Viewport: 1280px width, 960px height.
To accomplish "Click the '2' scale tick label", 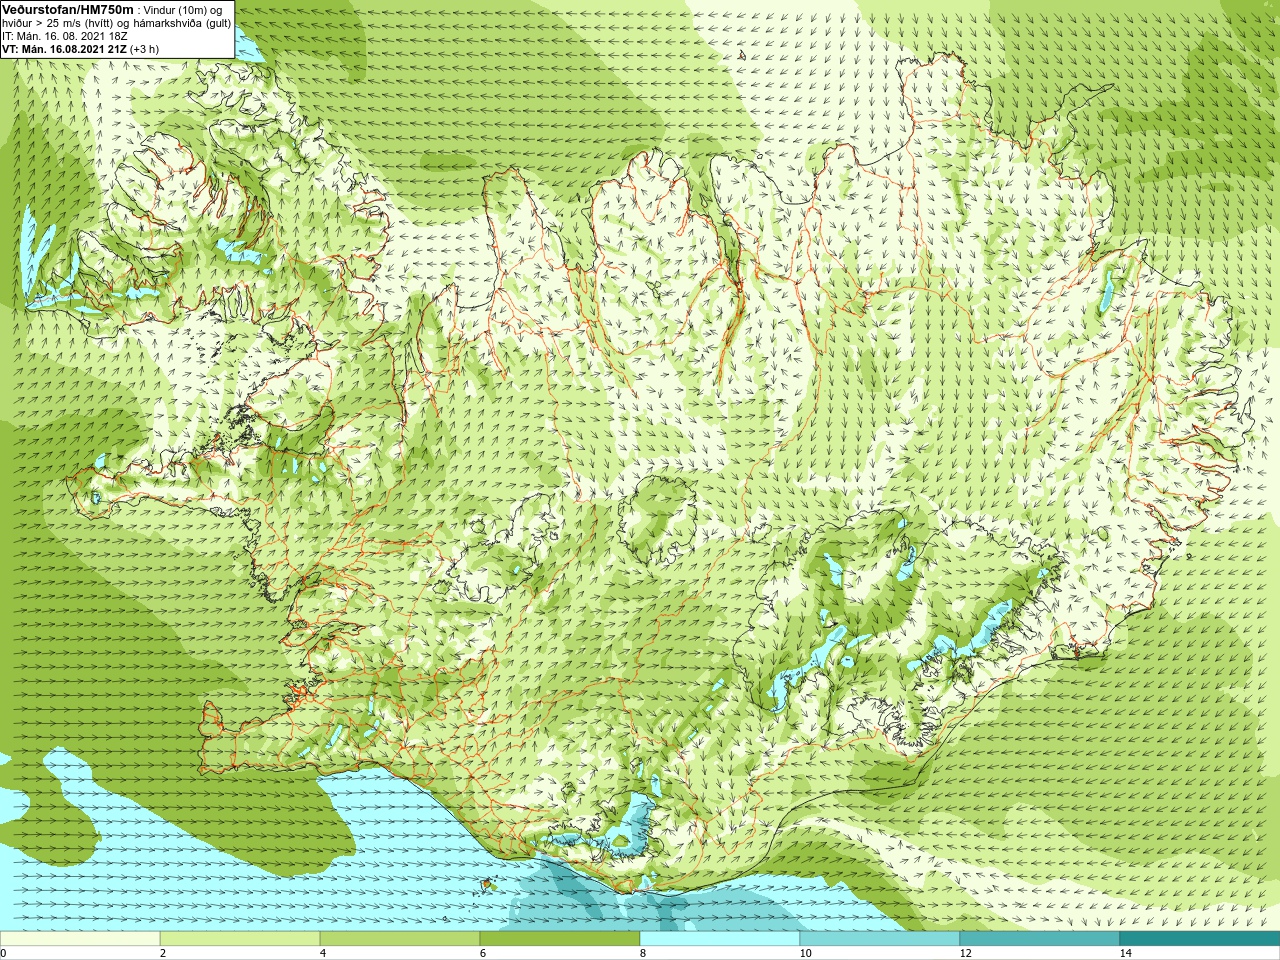I will click(163, 953).
